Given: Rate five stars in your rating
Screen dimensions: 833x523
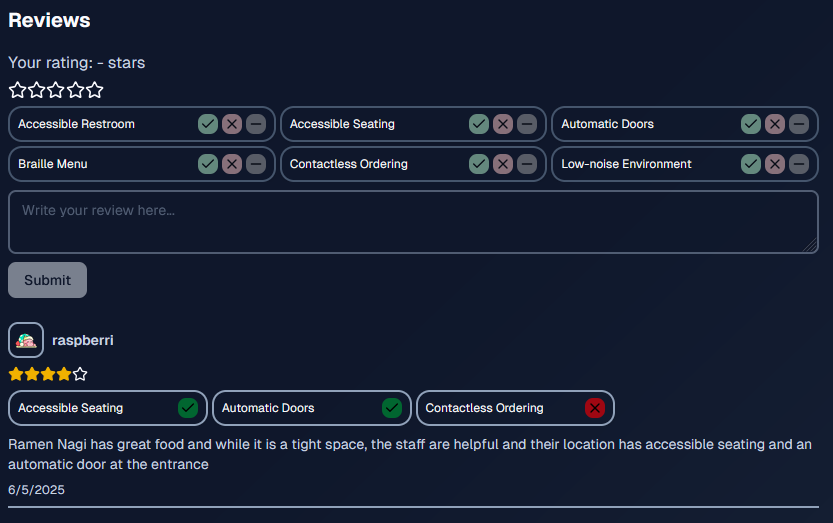Looking at the screenshot, I should 95,90.
